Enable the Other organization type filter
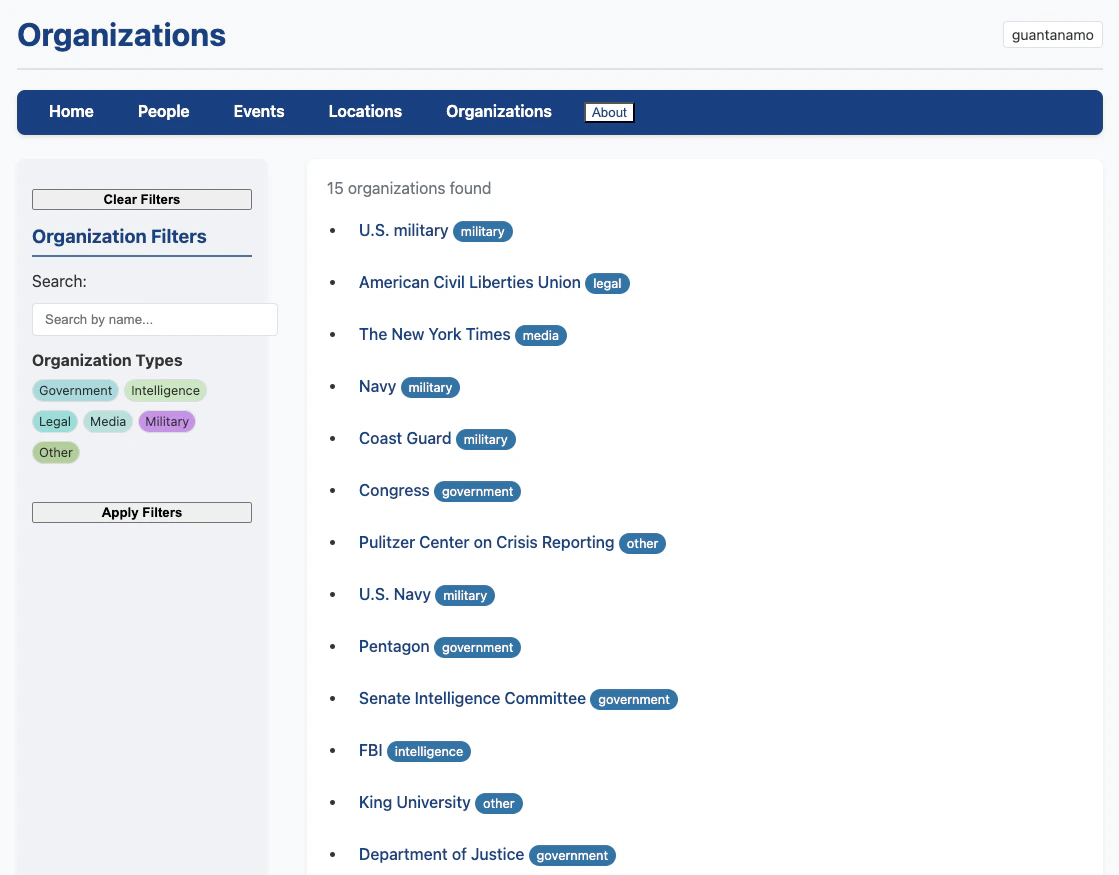 (56, 452)
